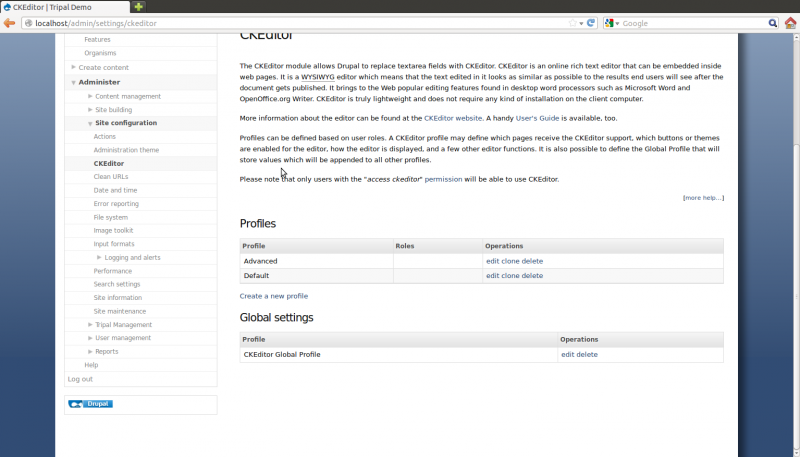The height and width of the screenshot is (457, 800).
Task: Open Organisms menu item
Action: pos(100,53)
